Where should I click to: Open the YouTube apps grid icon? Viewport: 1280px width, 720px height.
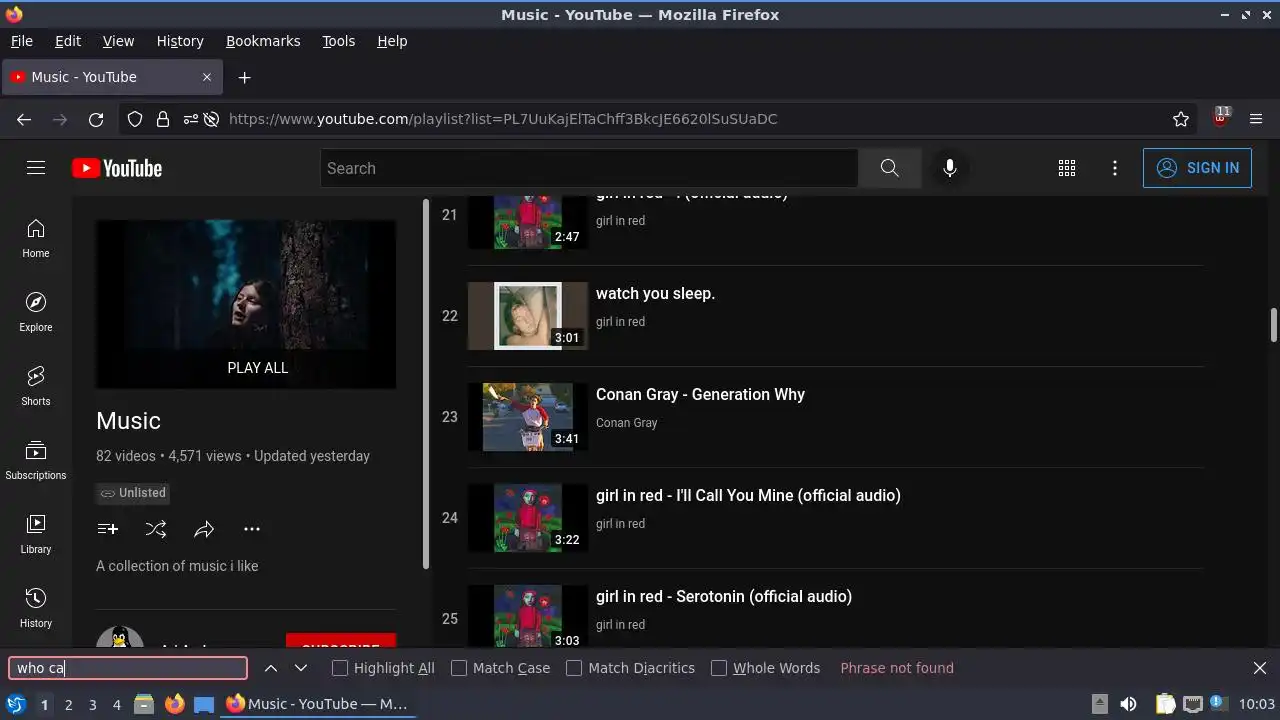point(1067,168)
